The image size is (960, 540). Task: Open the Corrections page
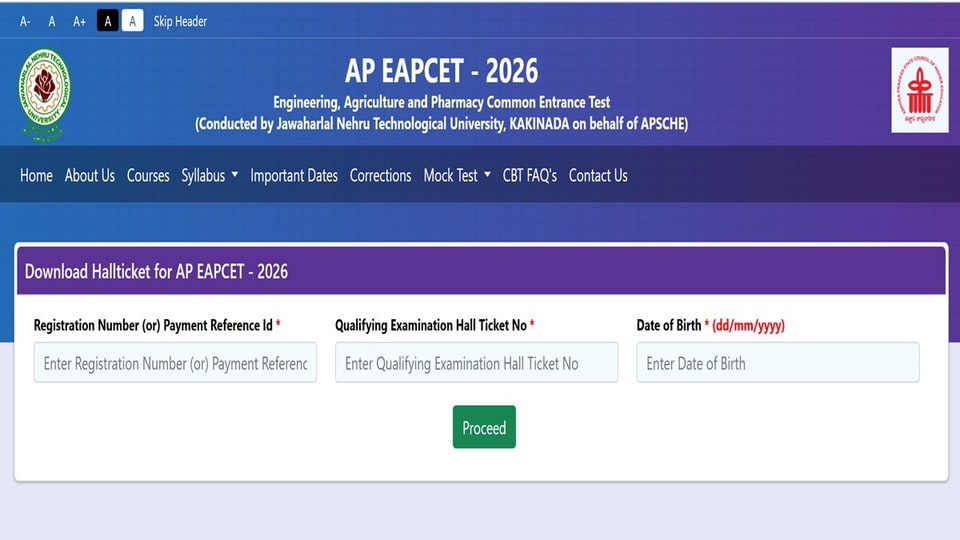380,176
